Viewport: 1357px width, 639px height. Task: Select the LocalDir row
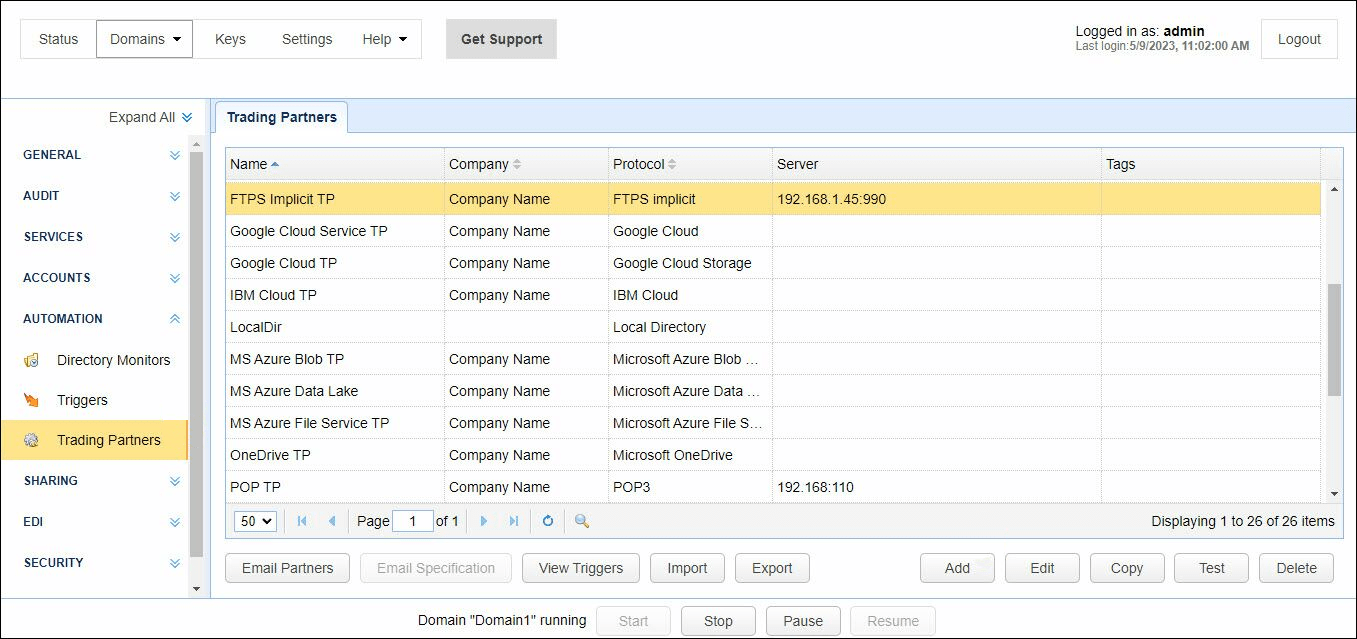click(x=773, y=327)
